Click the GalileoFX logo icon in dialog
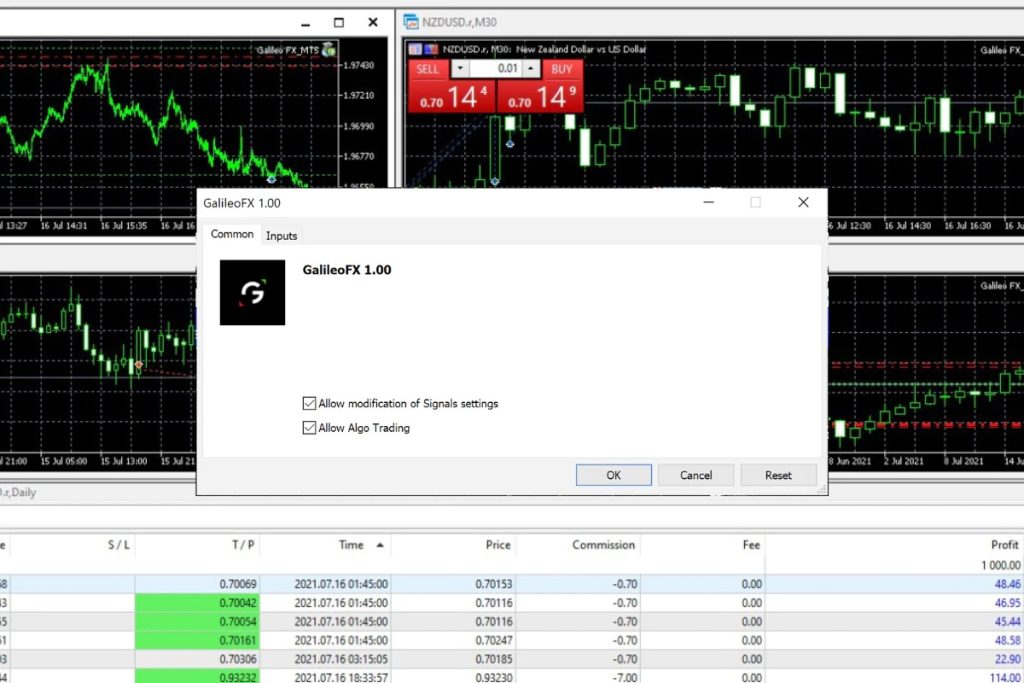The image size is (1024, 683). click(x=252, y=292)
